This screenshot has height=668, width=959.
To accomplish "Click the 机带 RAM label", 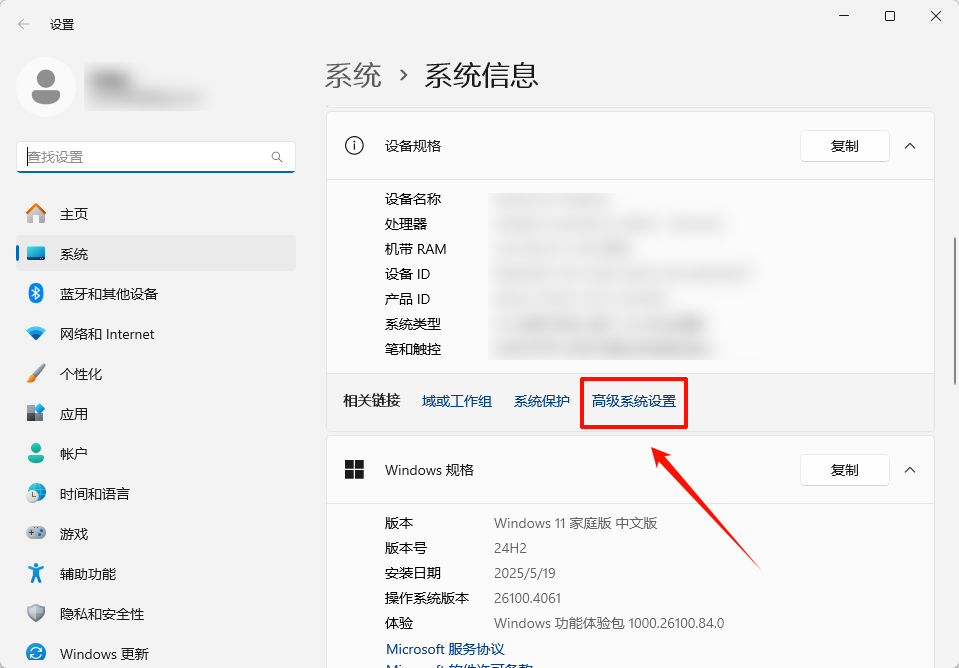I will point(415,249).
